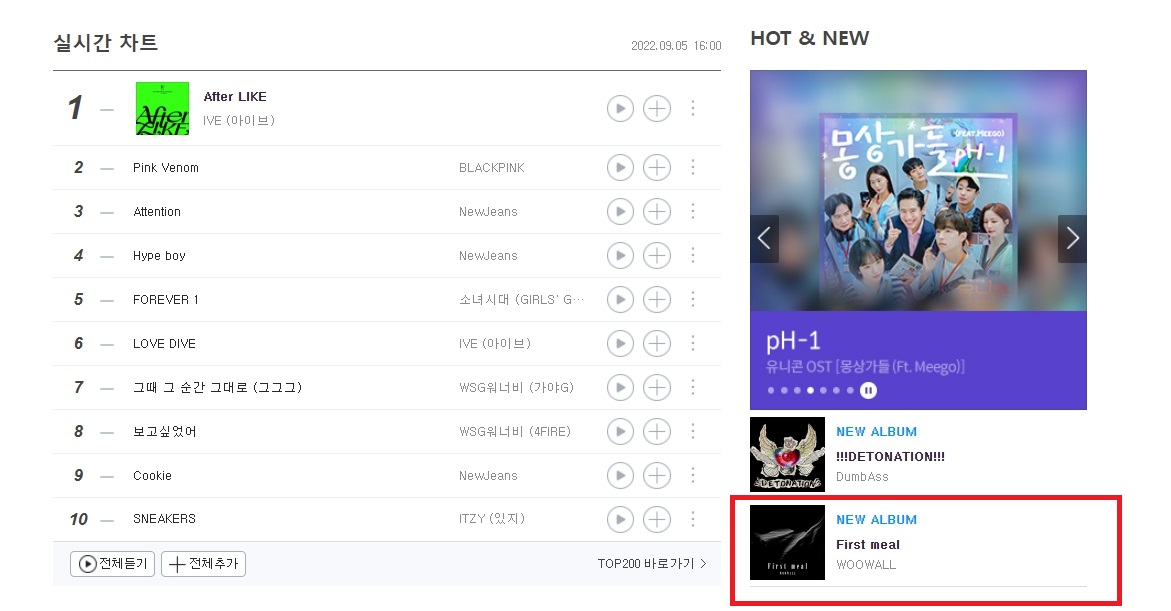The height and width of the screenshot is (611, 1171).
Task: Open more options for SNEAKERS
Action: pyautogui.click(x=693, y=518)
